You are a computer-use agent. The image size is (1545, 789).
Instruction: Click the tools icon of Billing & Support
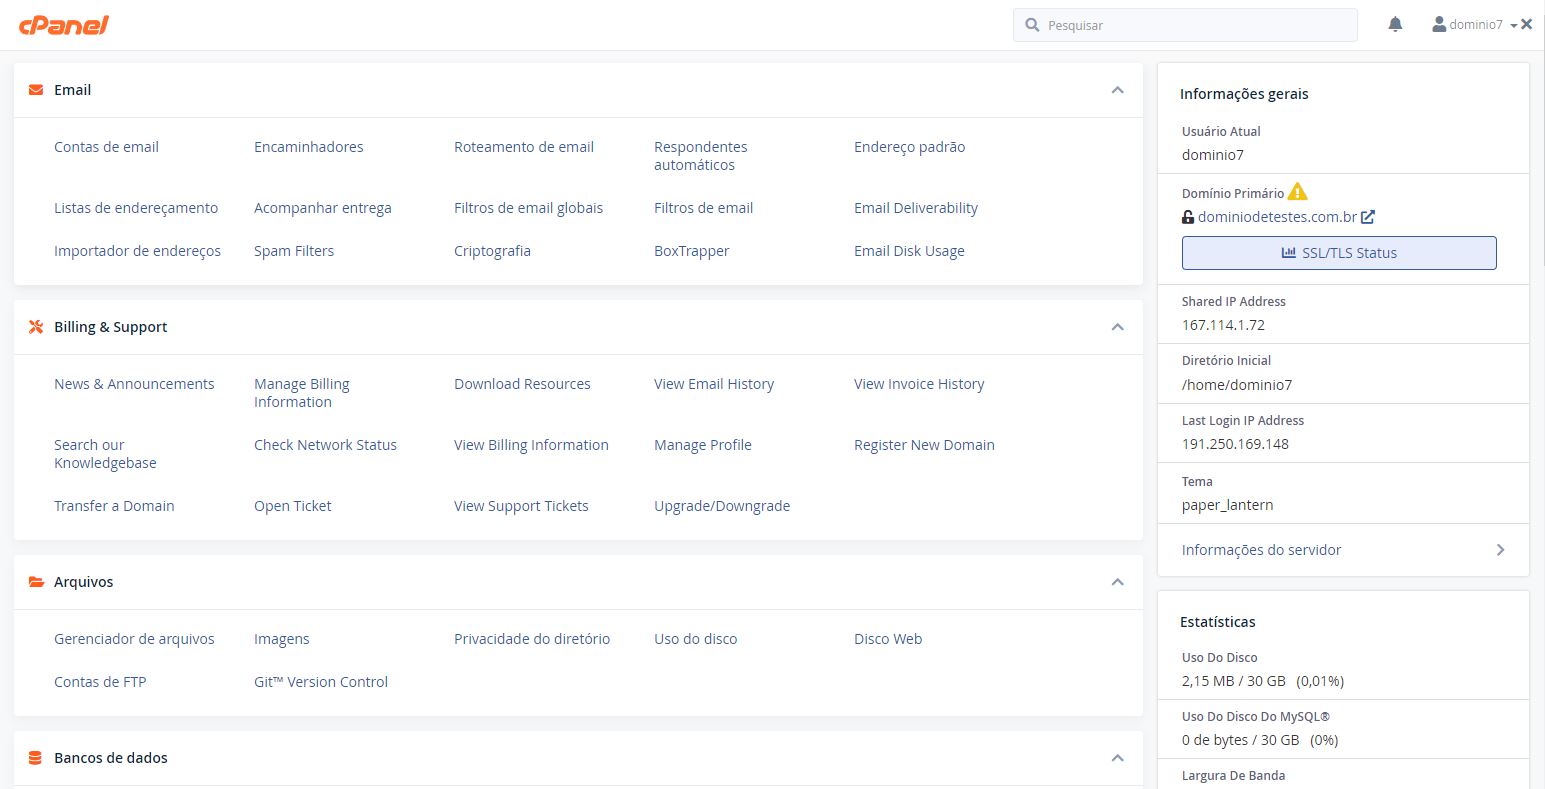point(35,326)
